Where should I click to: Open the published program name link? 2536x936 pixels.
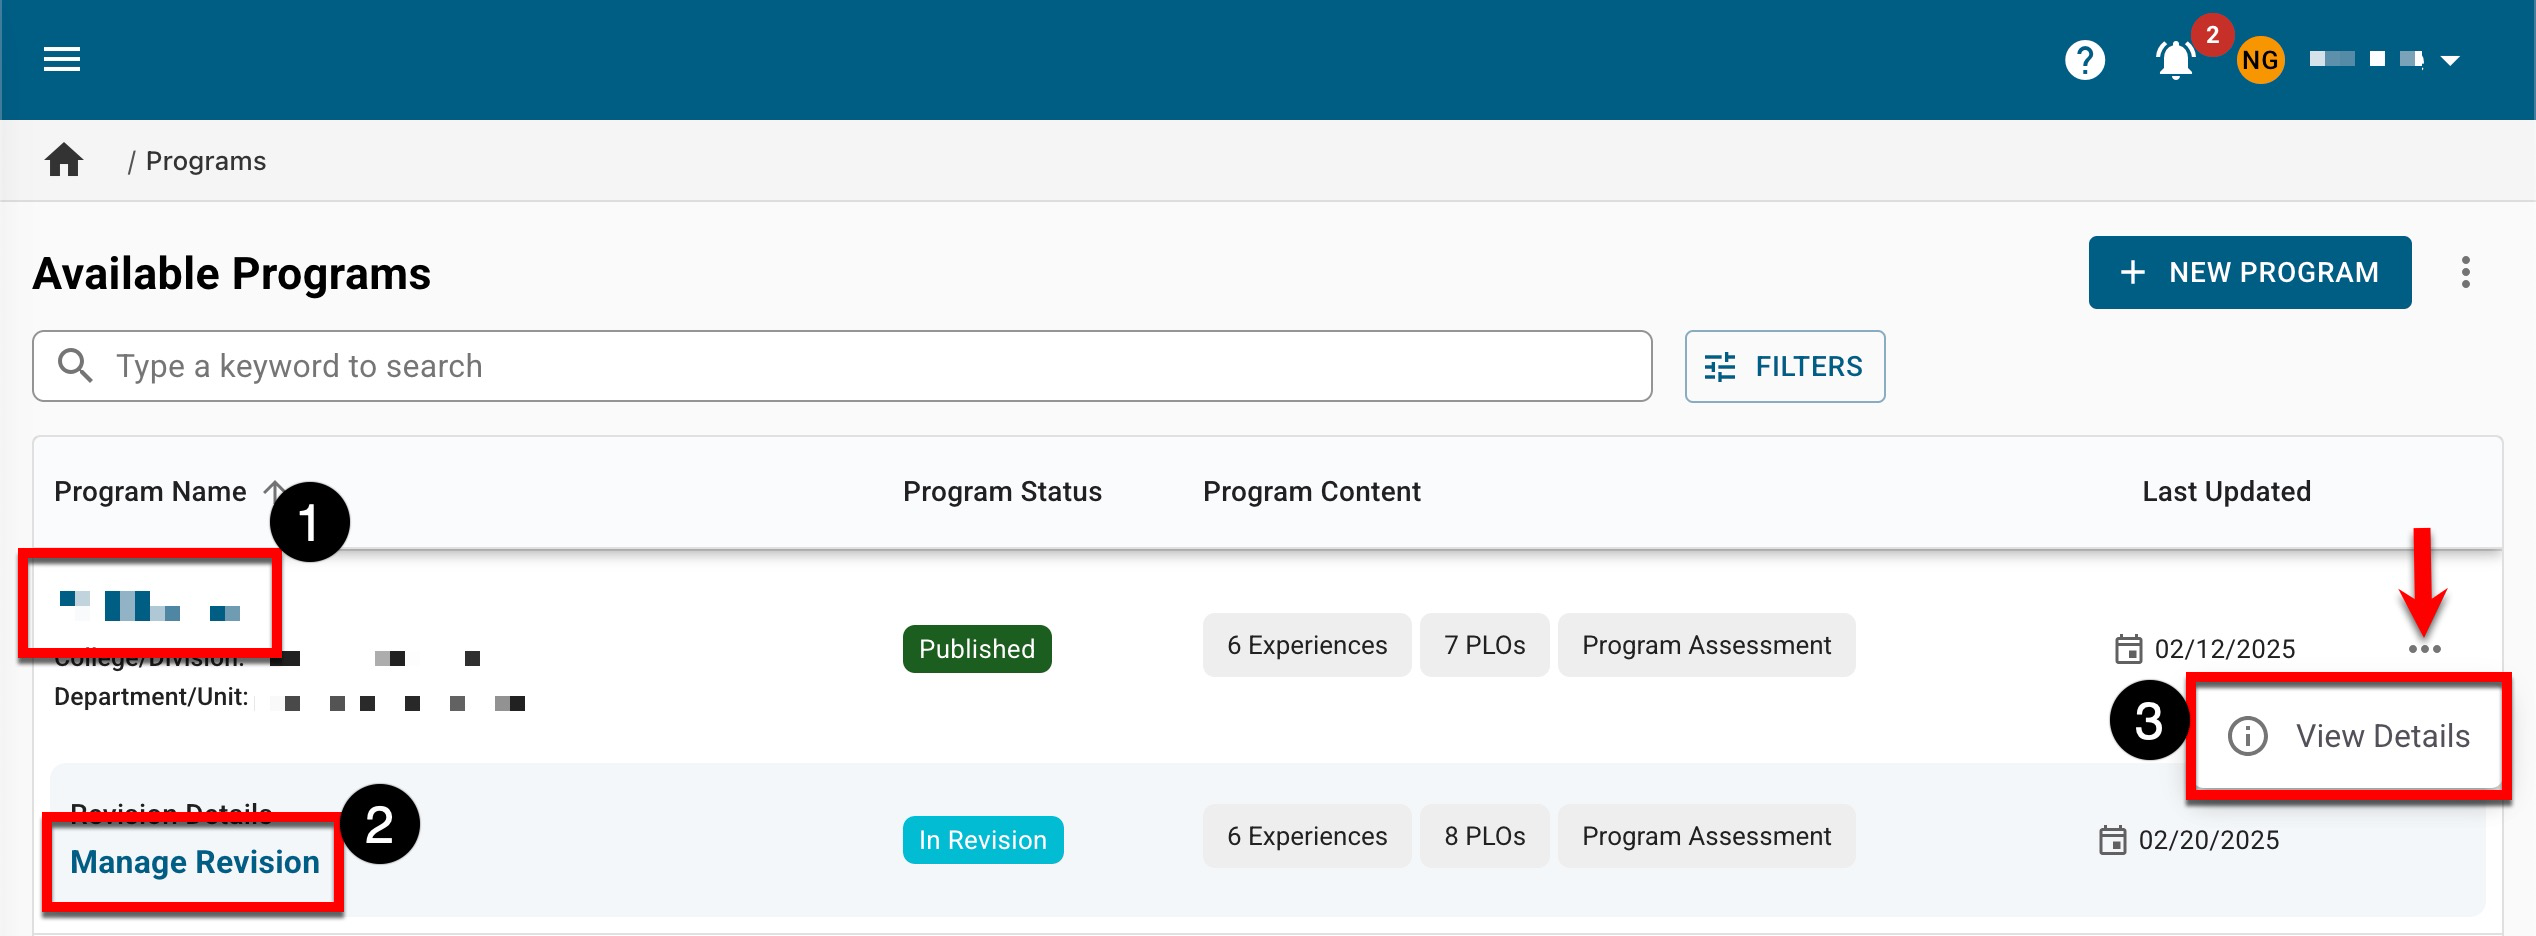[x=150, y=606]
